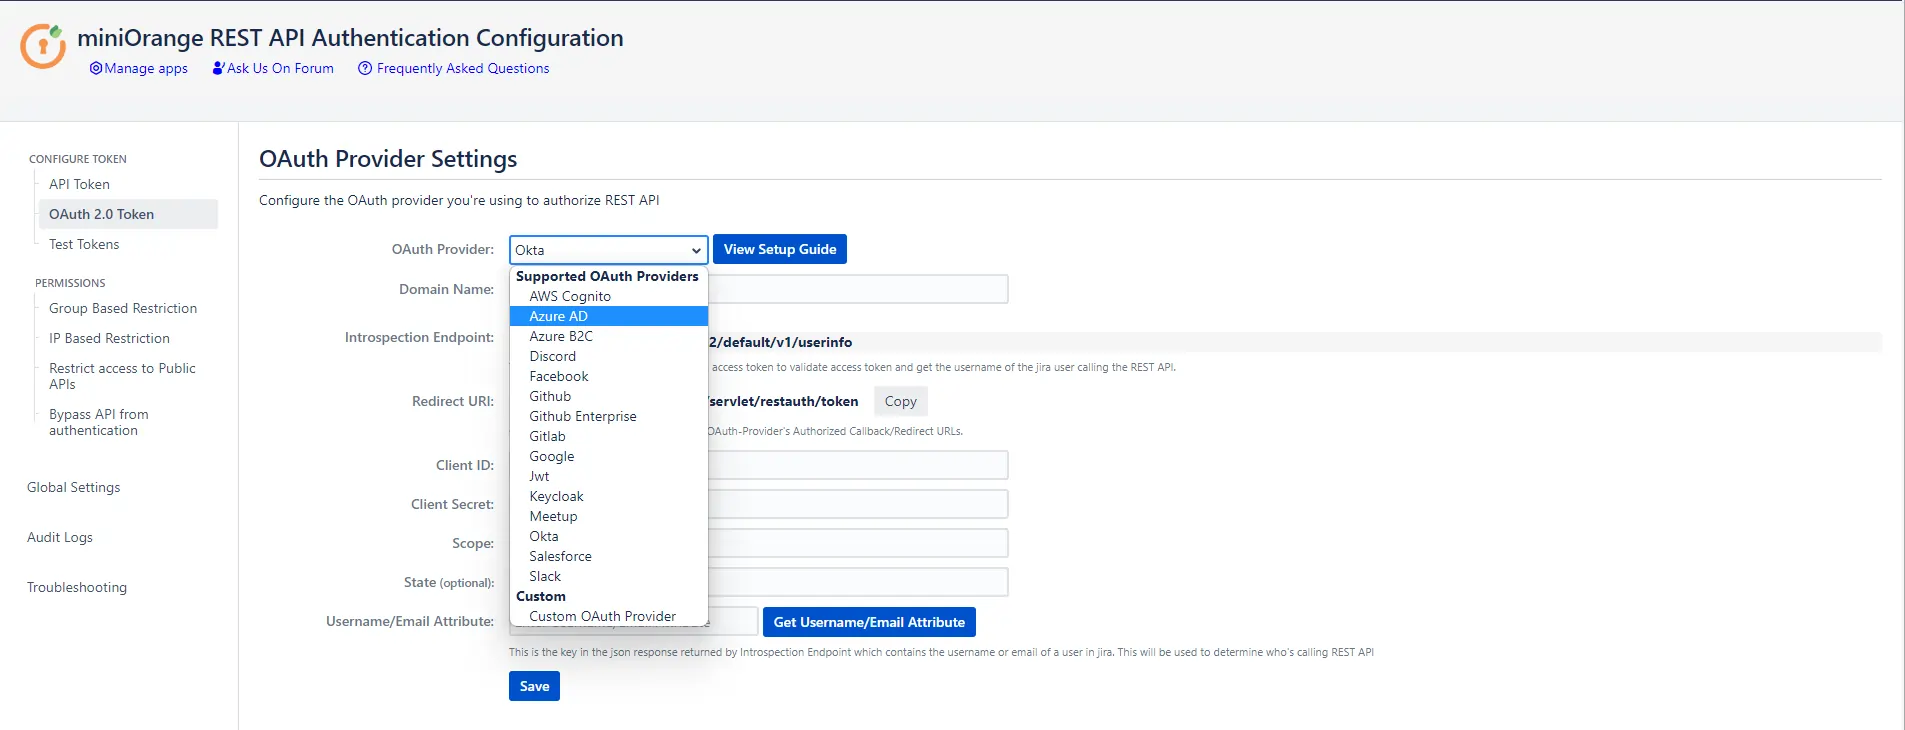The image size is (1905, 730).
Task: Click the miniOrange logo icon
Action: [x=43, y=46]
